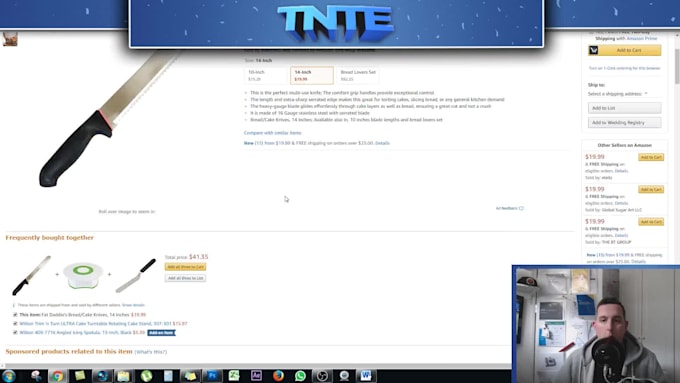The height and width of the screenshot is (383, 680).
Task: Open the Excel taskbar icon
Action: tap(234, 376)
